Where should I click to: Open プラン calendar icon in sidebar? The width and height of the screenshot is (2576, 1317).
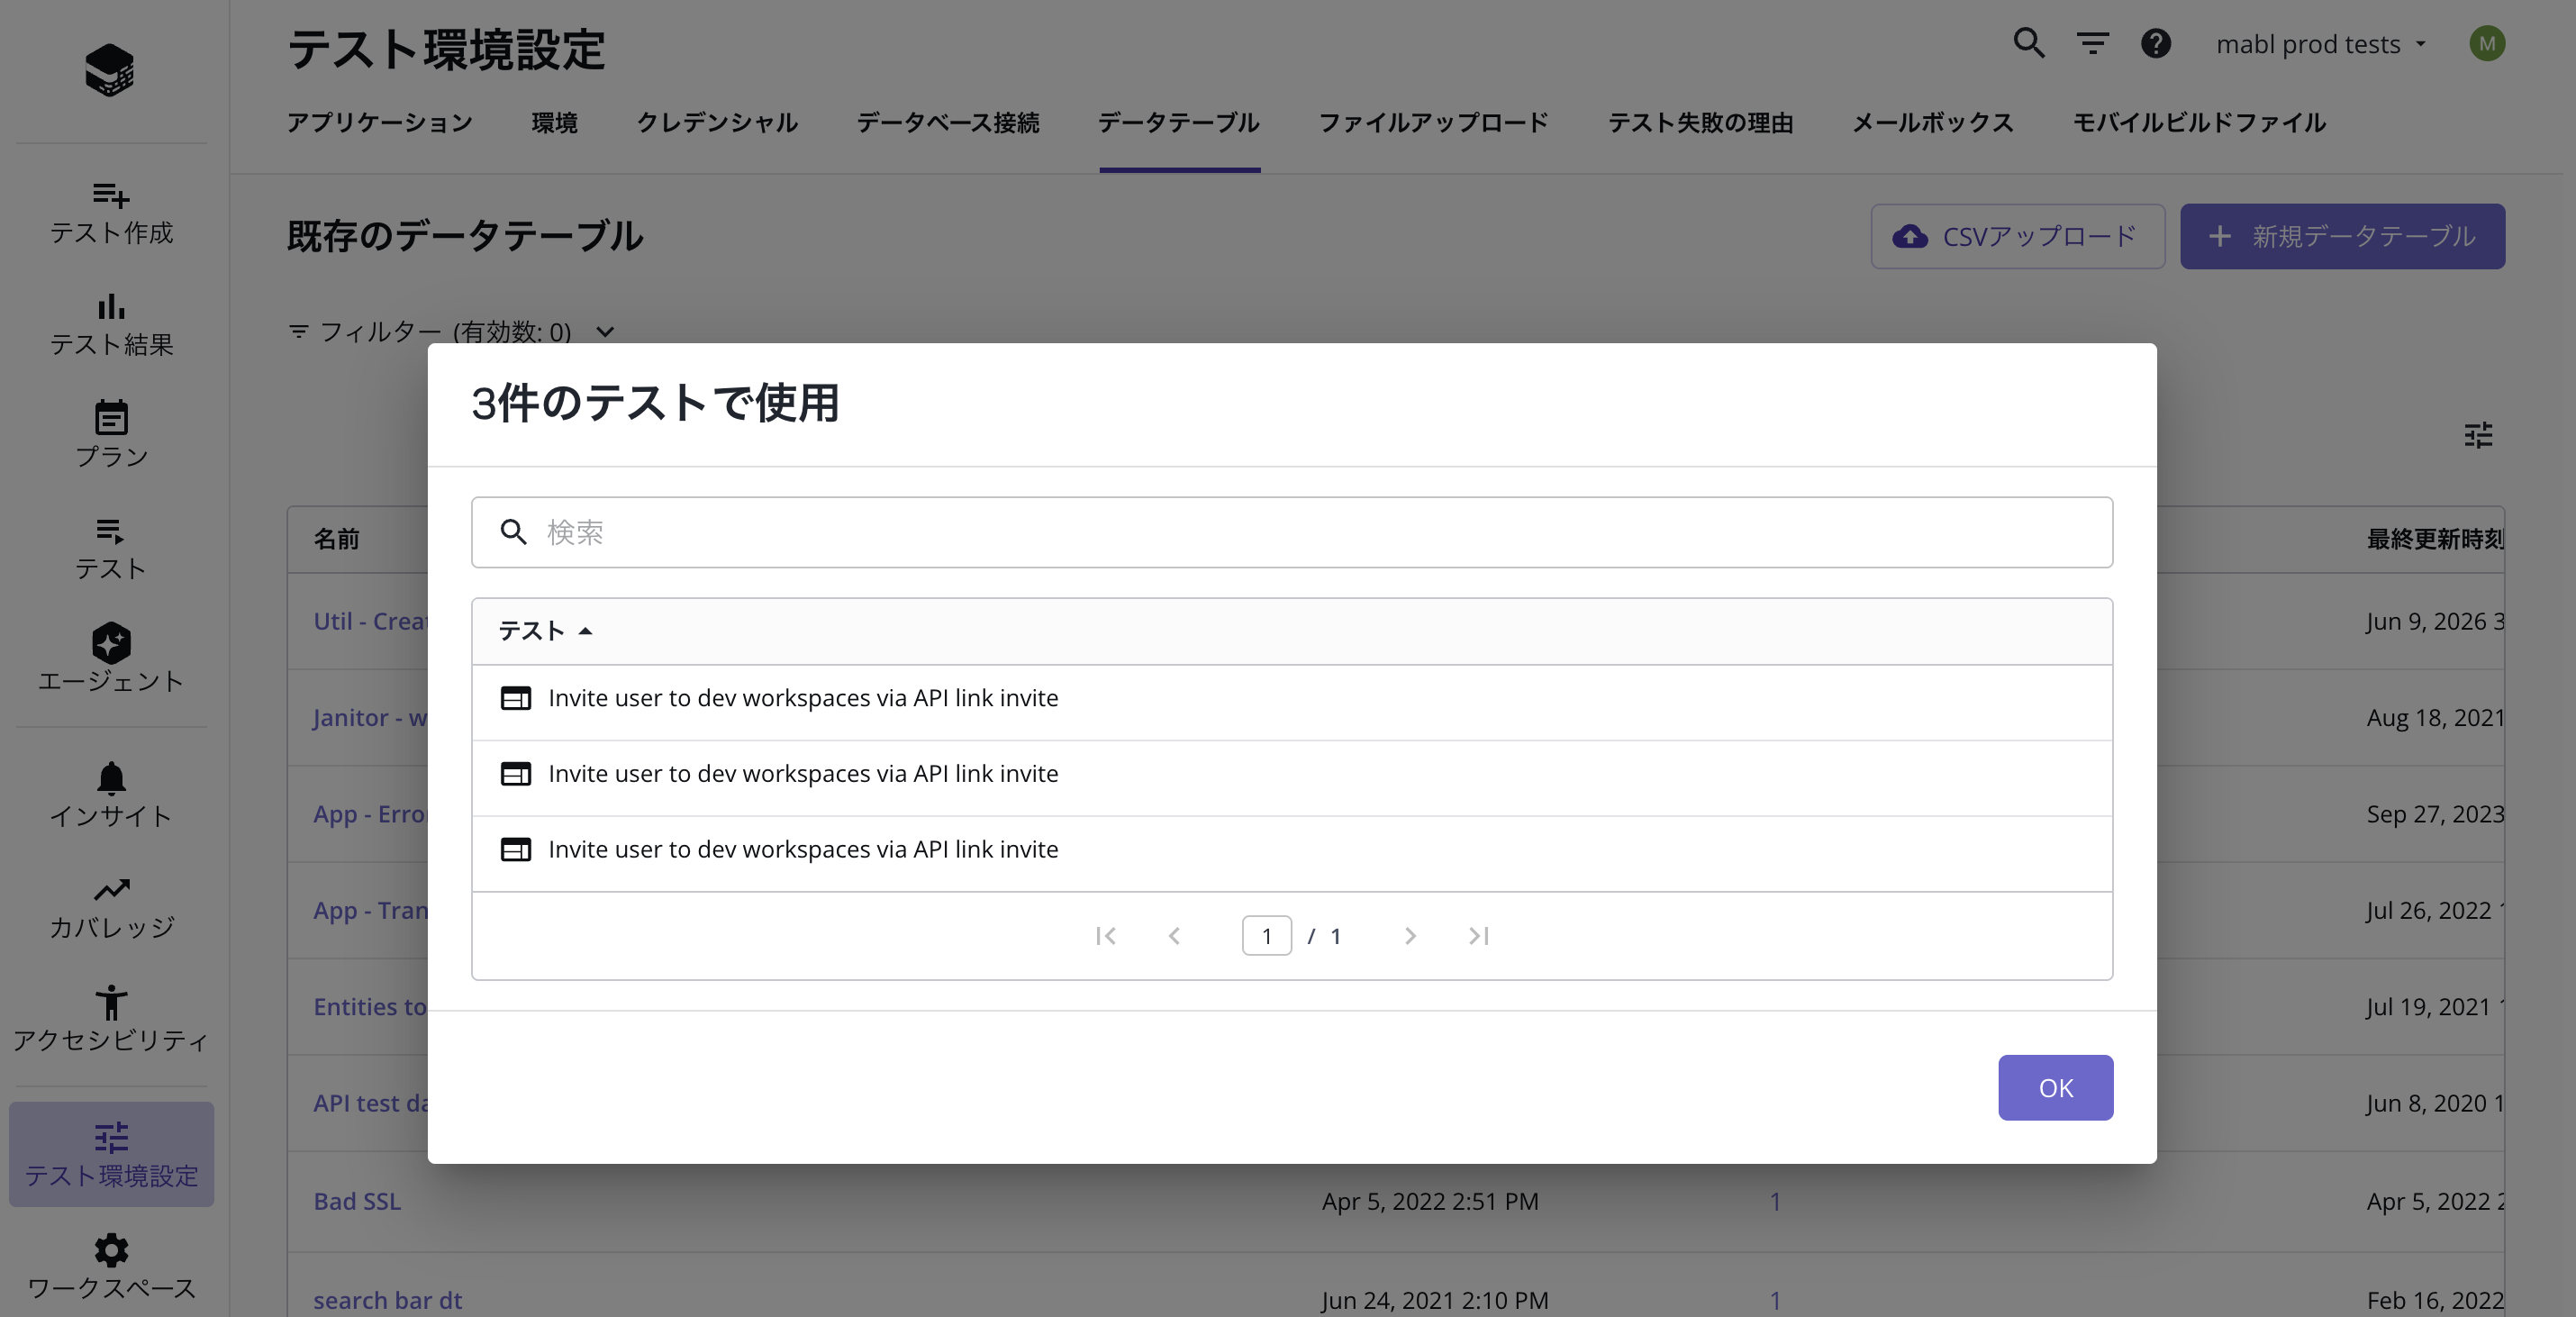(111, 417)
